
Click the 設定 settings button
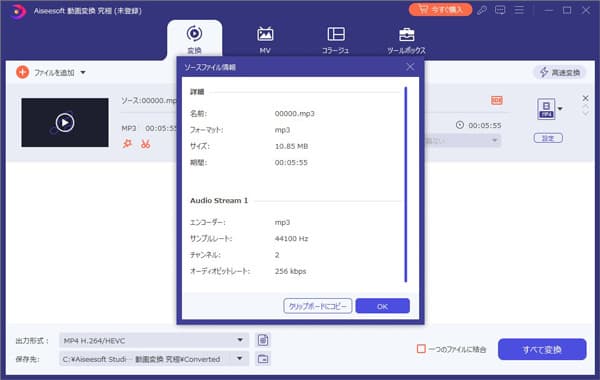coord(548,138)
